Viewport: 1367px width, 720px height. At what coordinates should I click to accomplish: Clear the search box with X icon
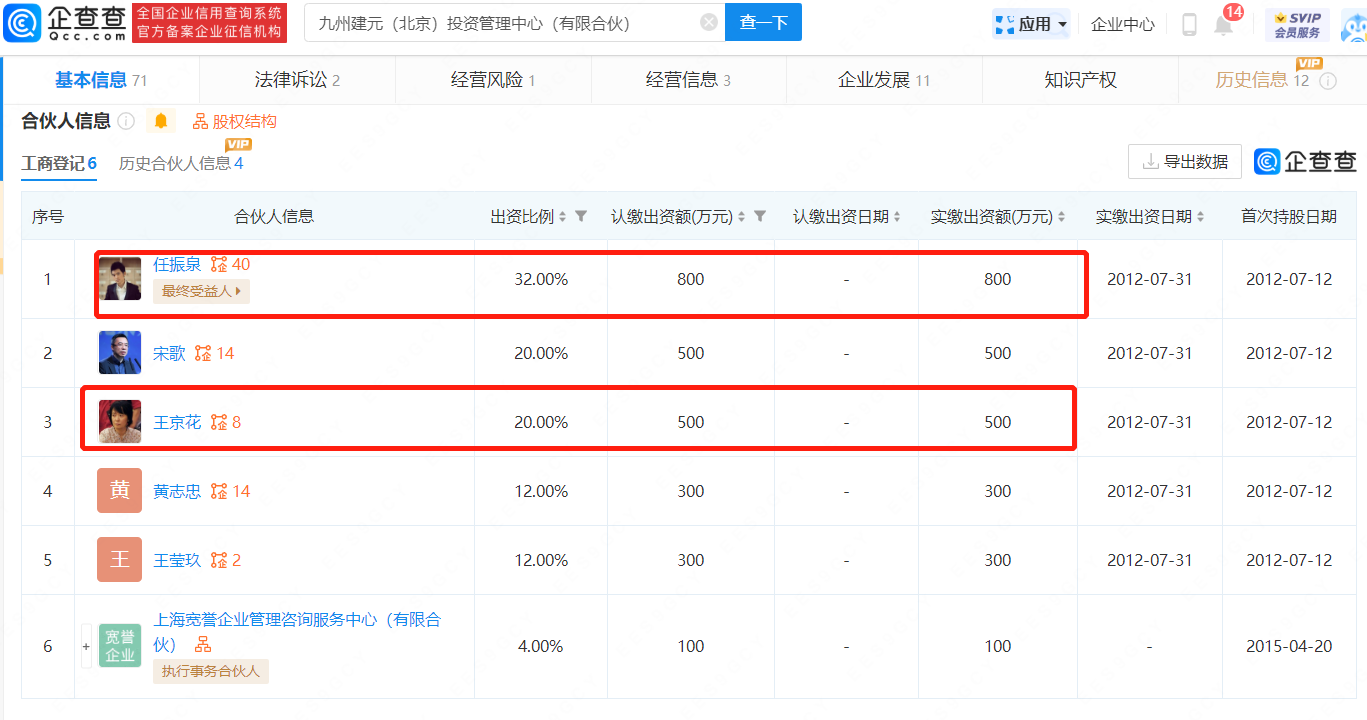(x=709, y=22)
